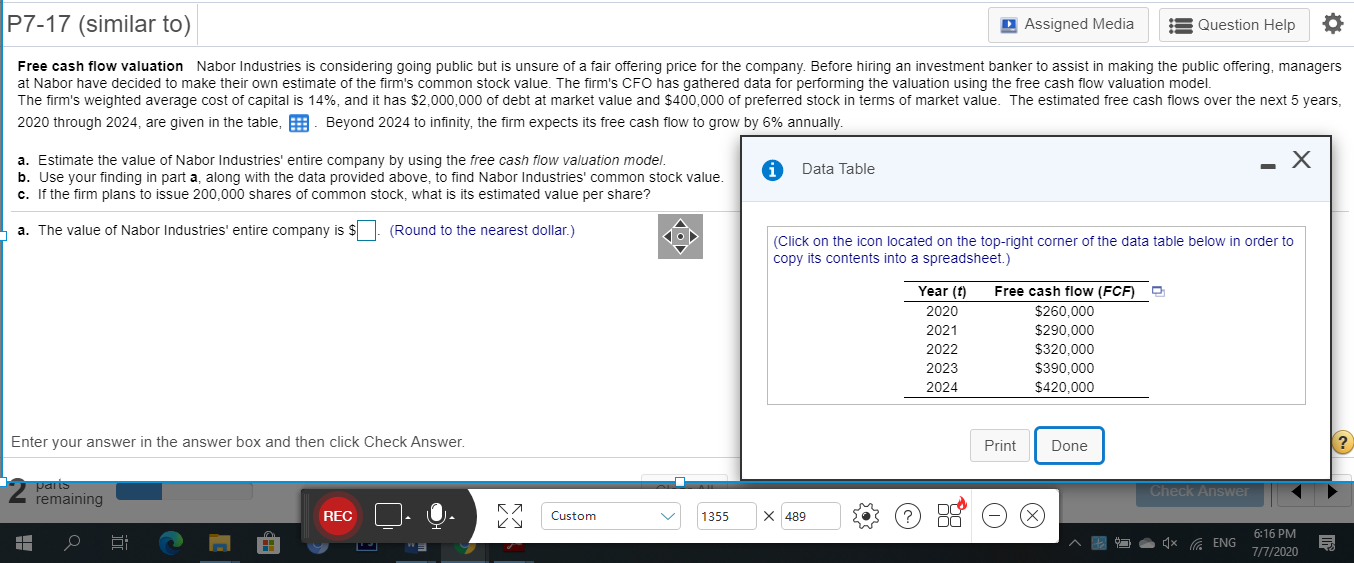Click the answer input box for part a
This screenshot has height=563, width=1354.
367,231
